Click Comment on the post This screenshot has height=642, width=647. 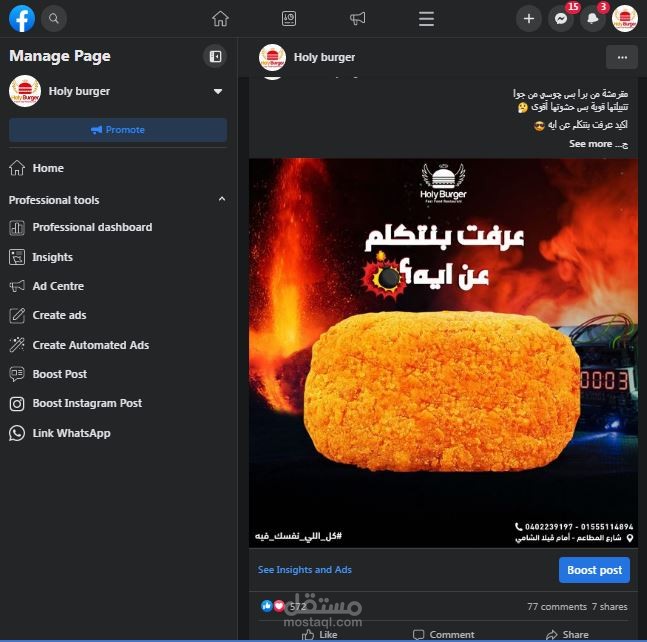[444, 635]
